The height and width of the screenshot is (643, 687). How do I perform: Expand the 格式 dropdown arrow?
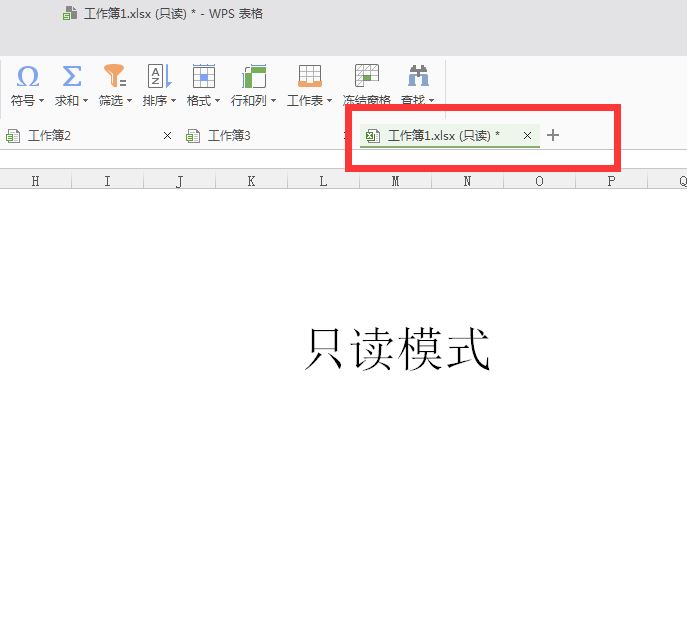[217, 101]
